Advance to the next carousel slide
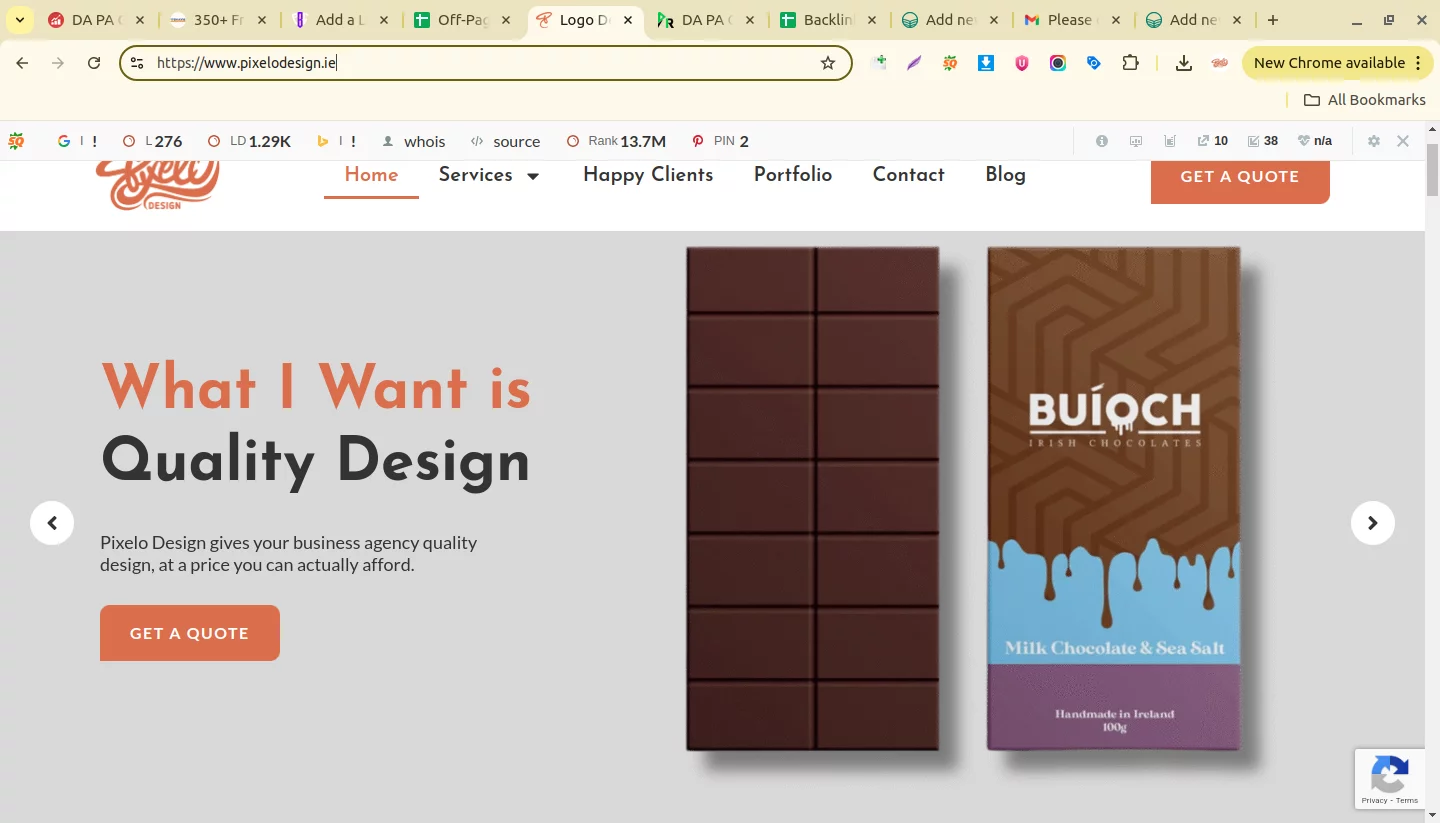This screenshot has height=823, width=1440. click(x=1373, y=523)
